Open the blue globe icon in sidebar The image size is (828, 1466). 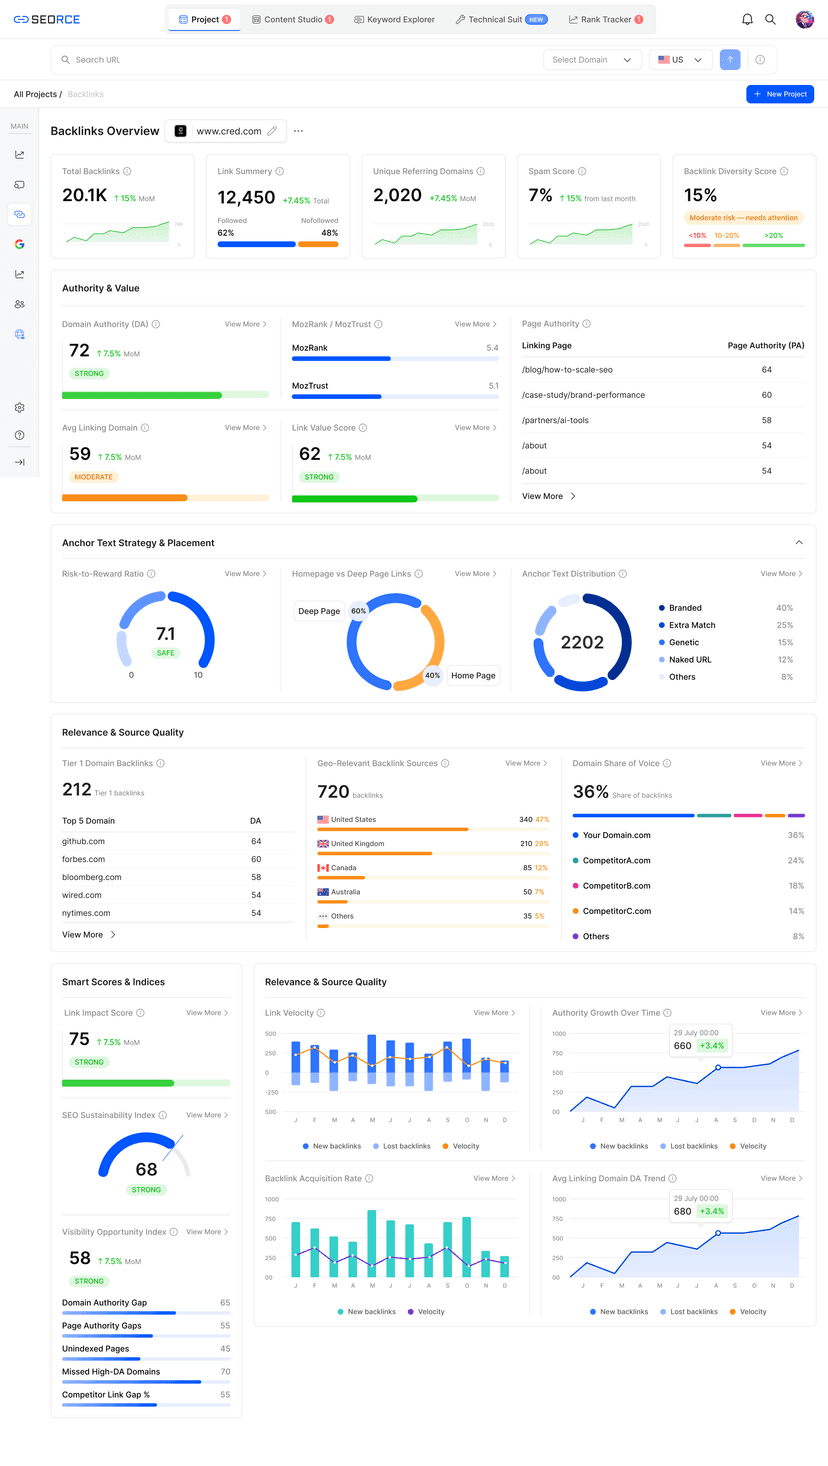[x=20, y=334]
